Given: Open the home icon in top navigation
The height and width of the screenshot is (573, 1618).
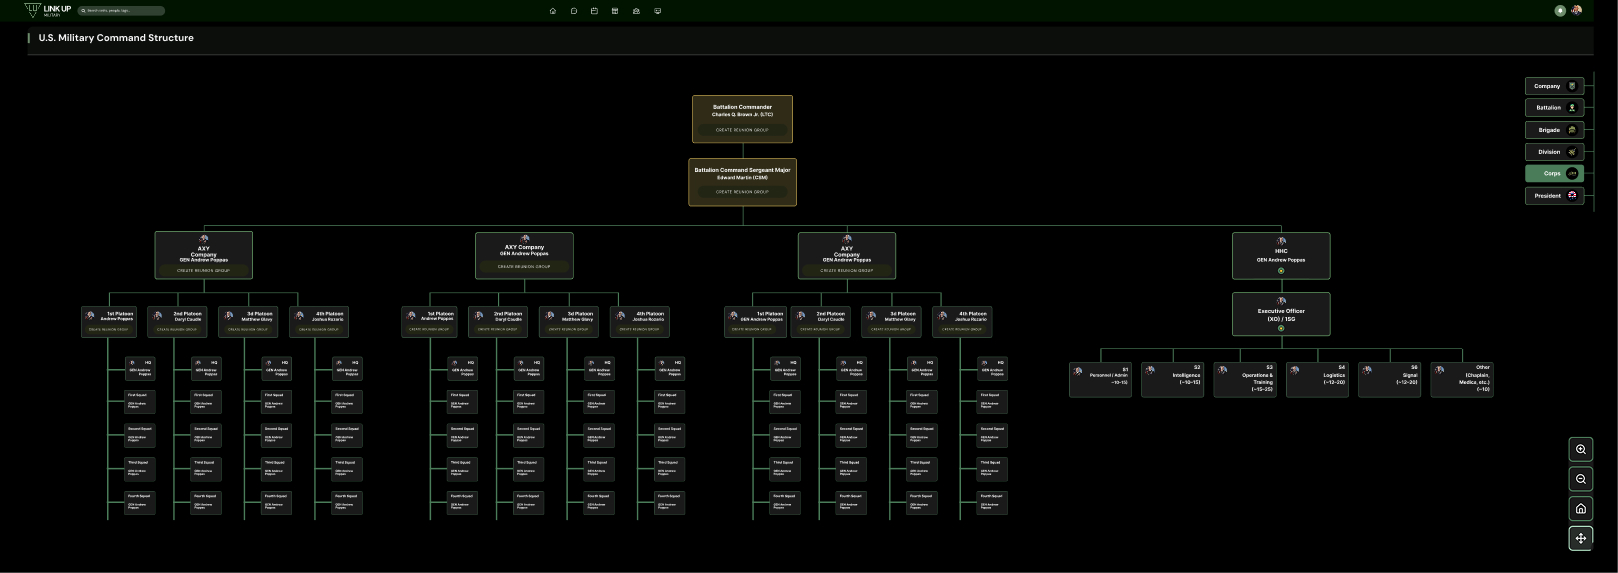Looking at the screenshot, I should (x=553, y=11).
